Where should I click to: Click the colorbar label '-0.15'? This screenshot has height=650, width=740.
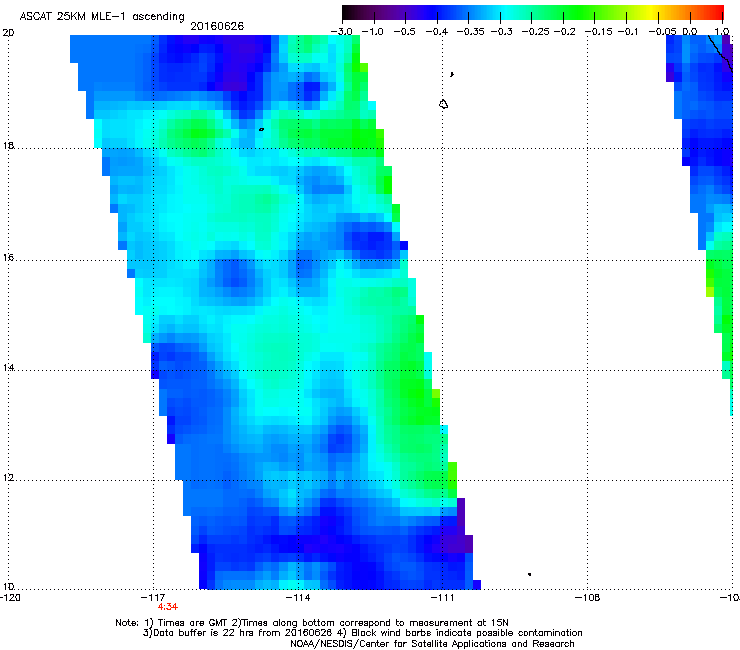[599, 32]
